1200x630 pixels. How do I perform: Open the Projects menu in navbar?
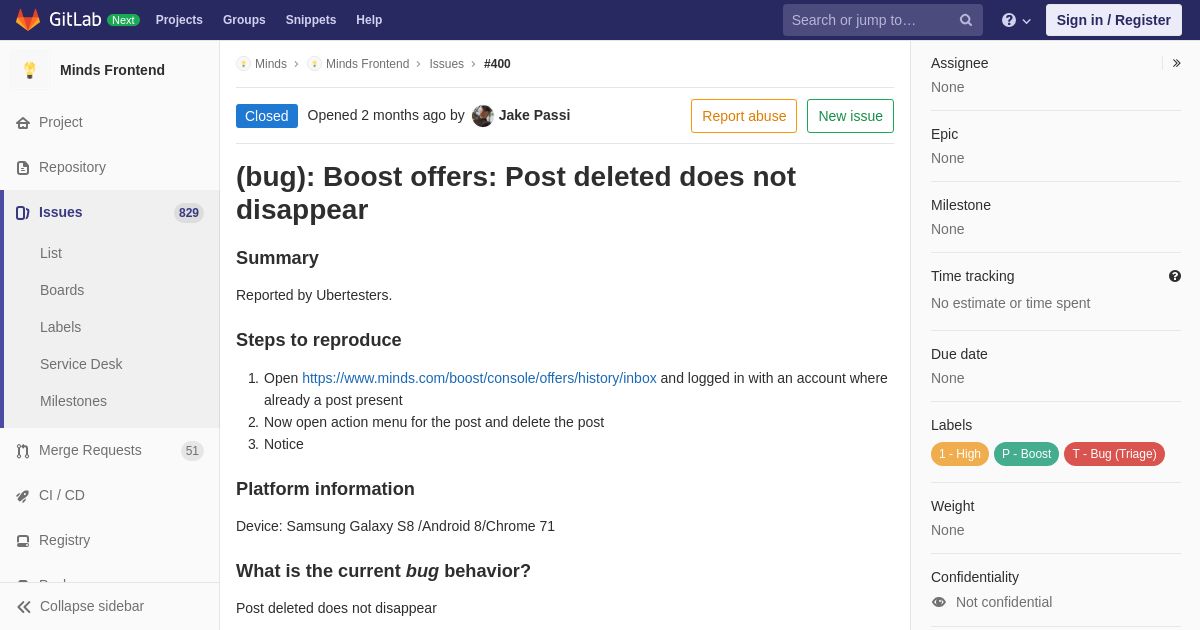tap(179, 20)
